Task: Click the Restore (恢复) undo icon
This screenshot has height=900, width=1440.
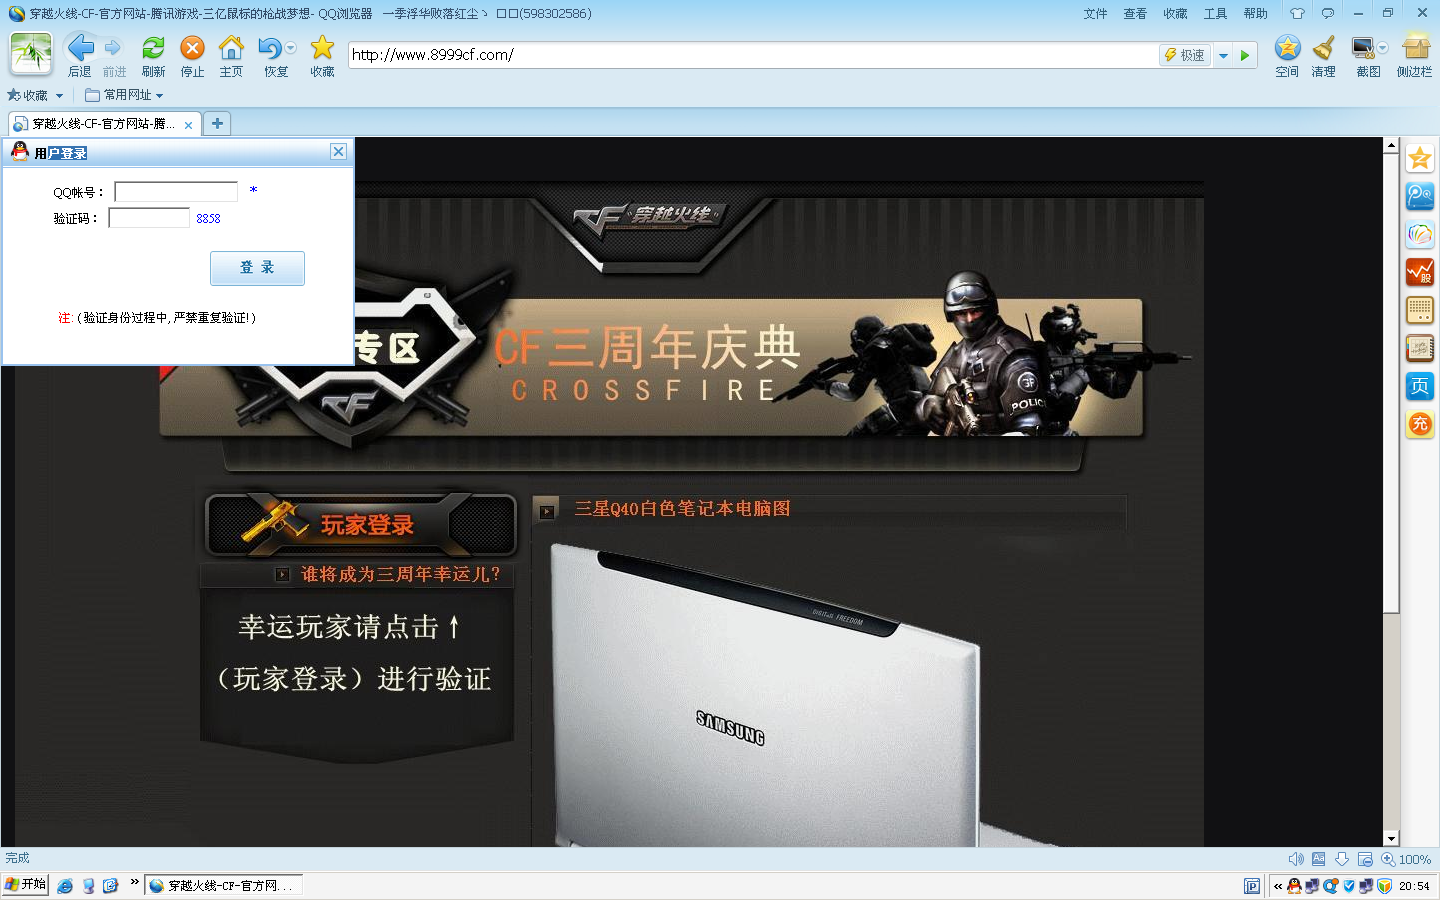Action: click(x=270, y=48)
